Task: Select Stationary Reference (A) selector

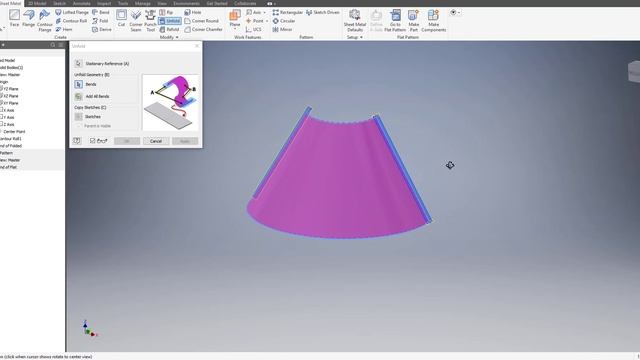Action: (x=78, y=64)
